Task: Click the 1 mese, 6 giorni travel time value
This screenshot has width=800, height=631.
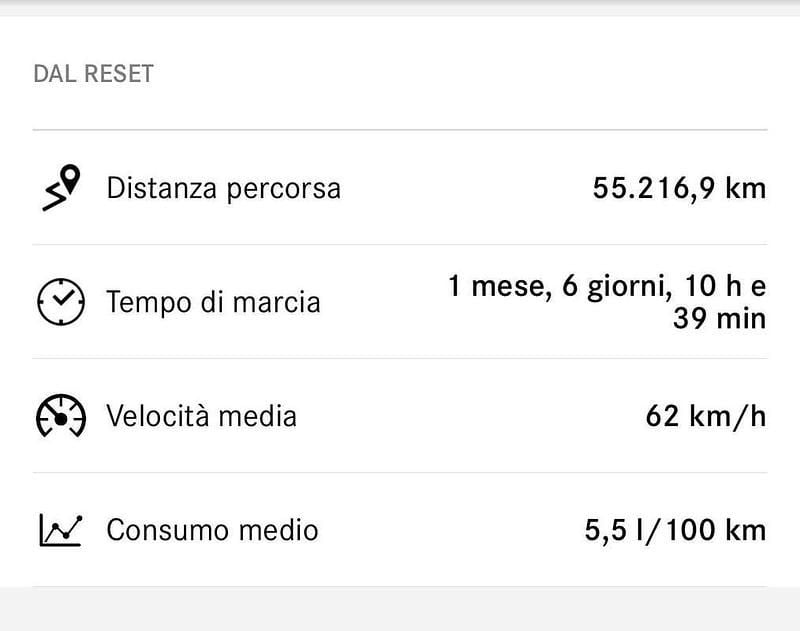Action: [x=606, y=288]
